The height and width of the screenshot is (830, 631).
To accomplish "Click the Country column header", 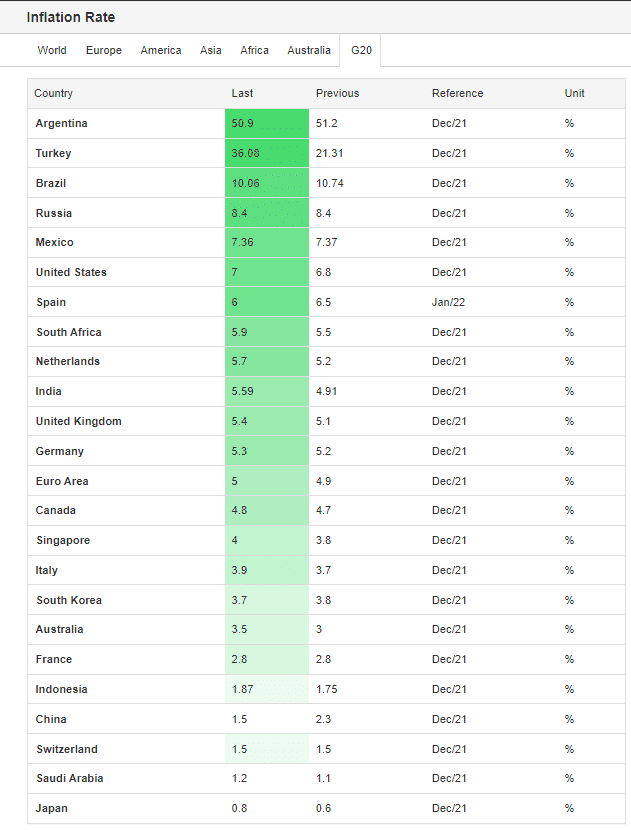I will 53,93.
